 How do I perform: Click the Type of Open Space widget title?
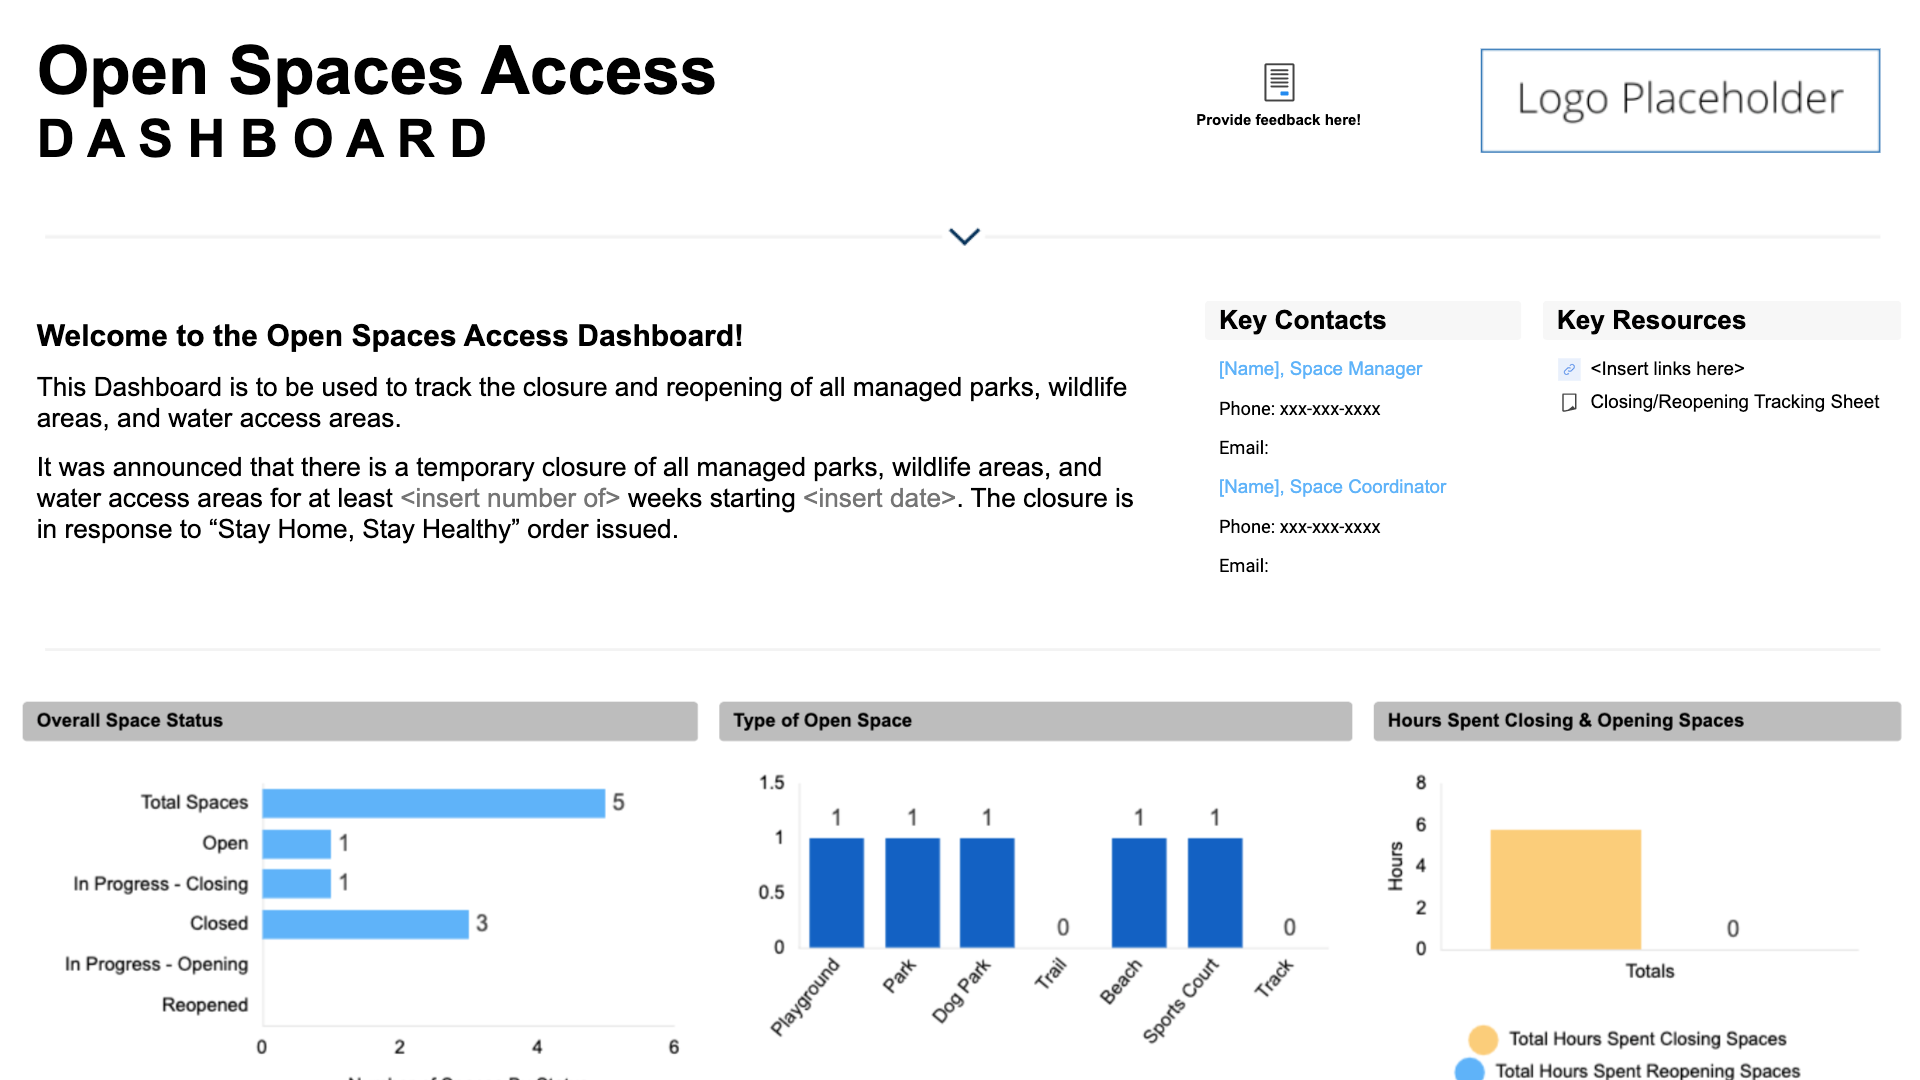pyautogui.click(x=822, y=720)
